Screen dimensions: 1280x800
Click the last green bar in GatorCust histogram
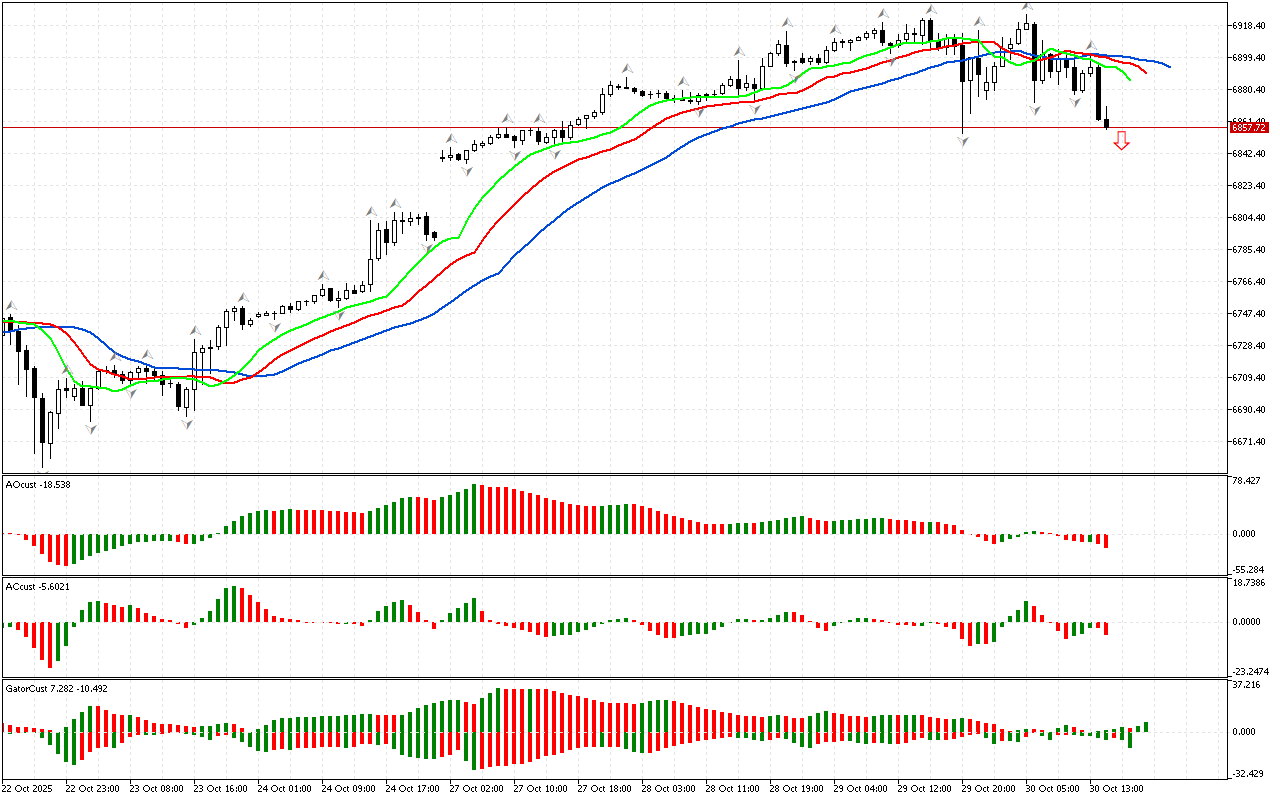pyautogui.click(x=1147, y=727)
